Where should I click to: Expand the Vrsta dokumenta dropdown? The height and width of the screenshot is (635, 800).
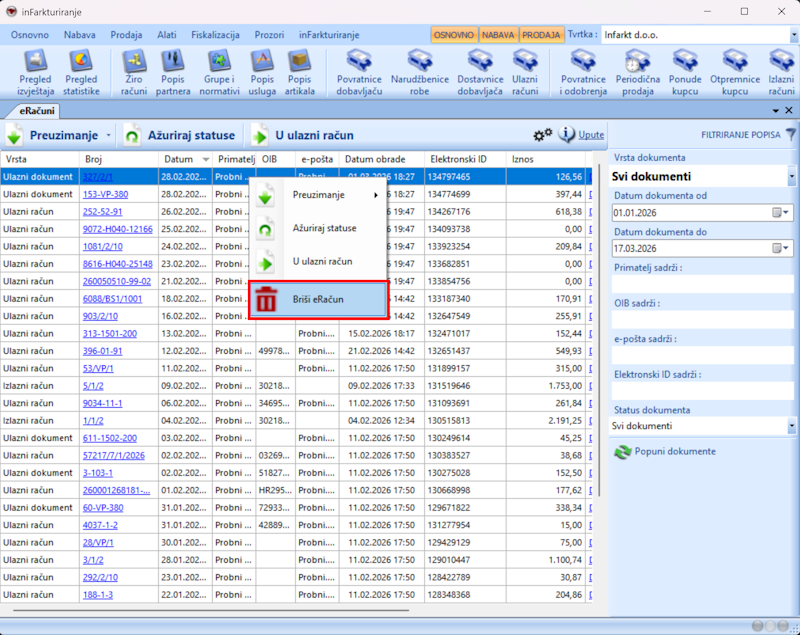click(x=791, y=177)
